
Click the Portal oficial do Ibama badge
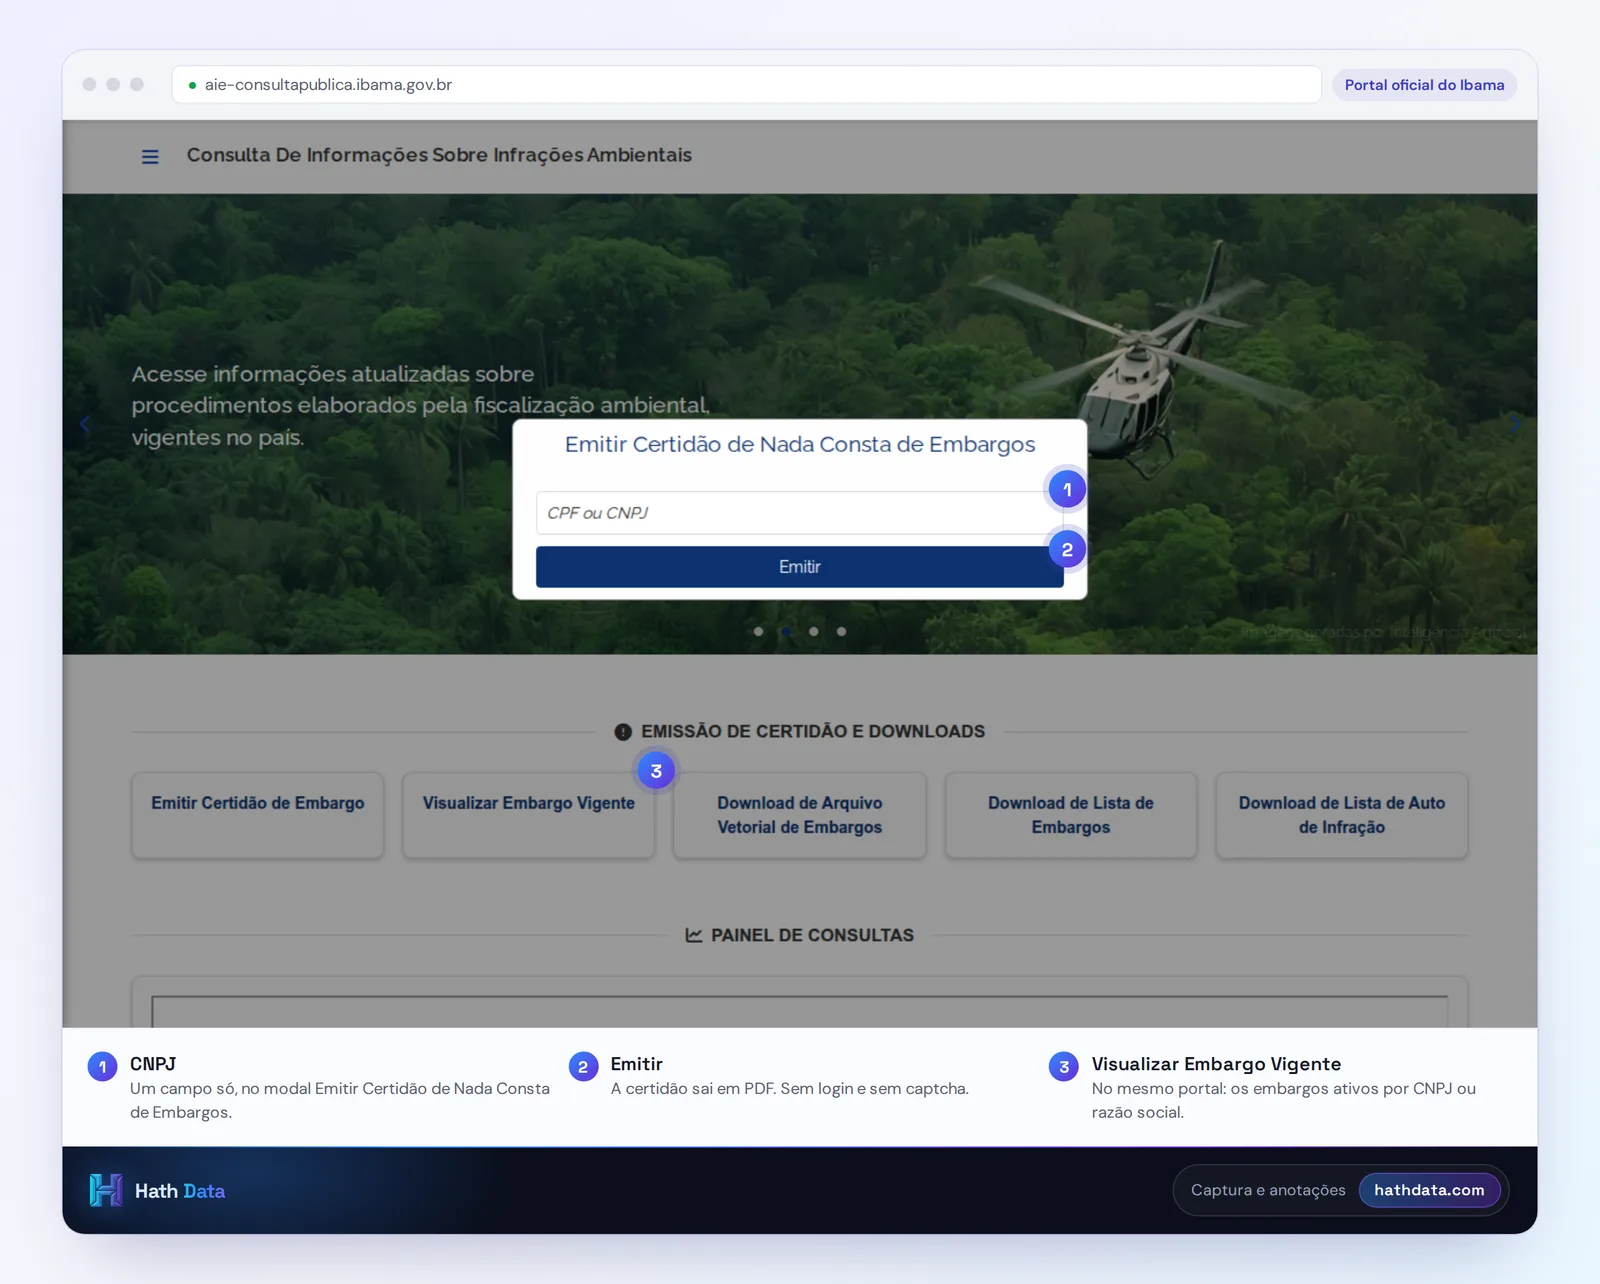[x=1424, y=85]
